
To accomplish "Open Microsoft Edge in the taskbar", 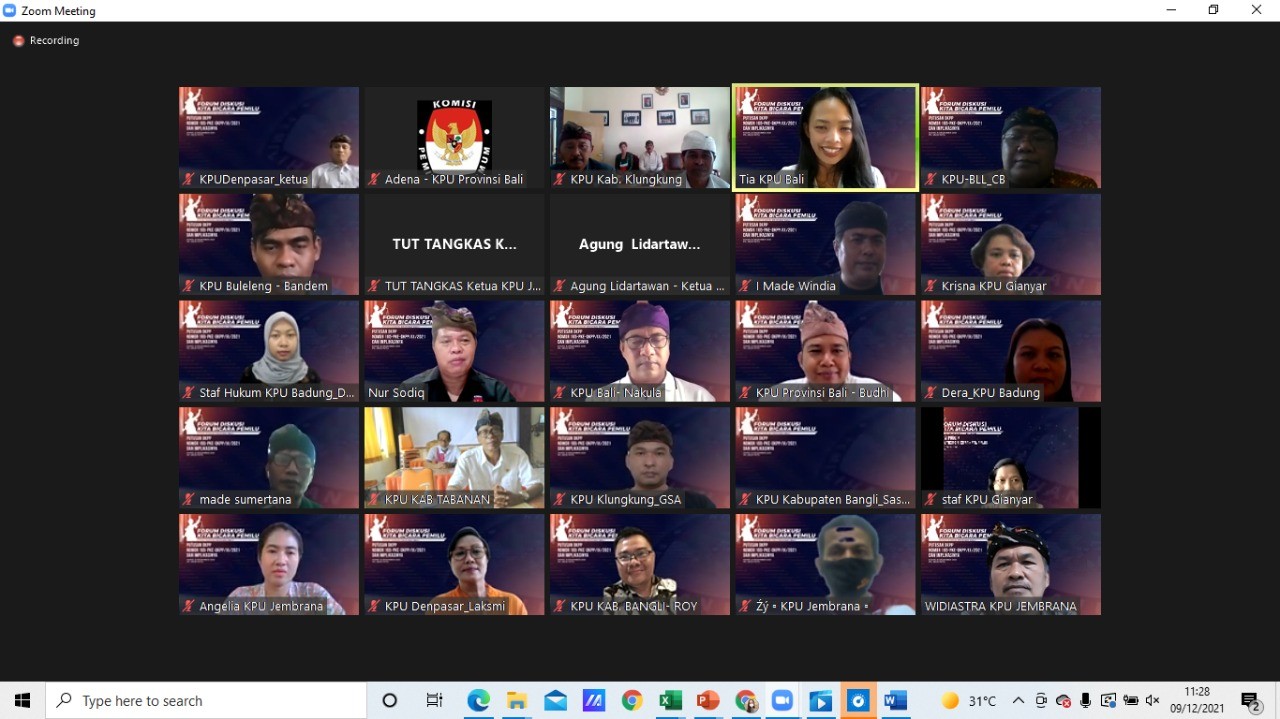I will (x=478, y=701).
